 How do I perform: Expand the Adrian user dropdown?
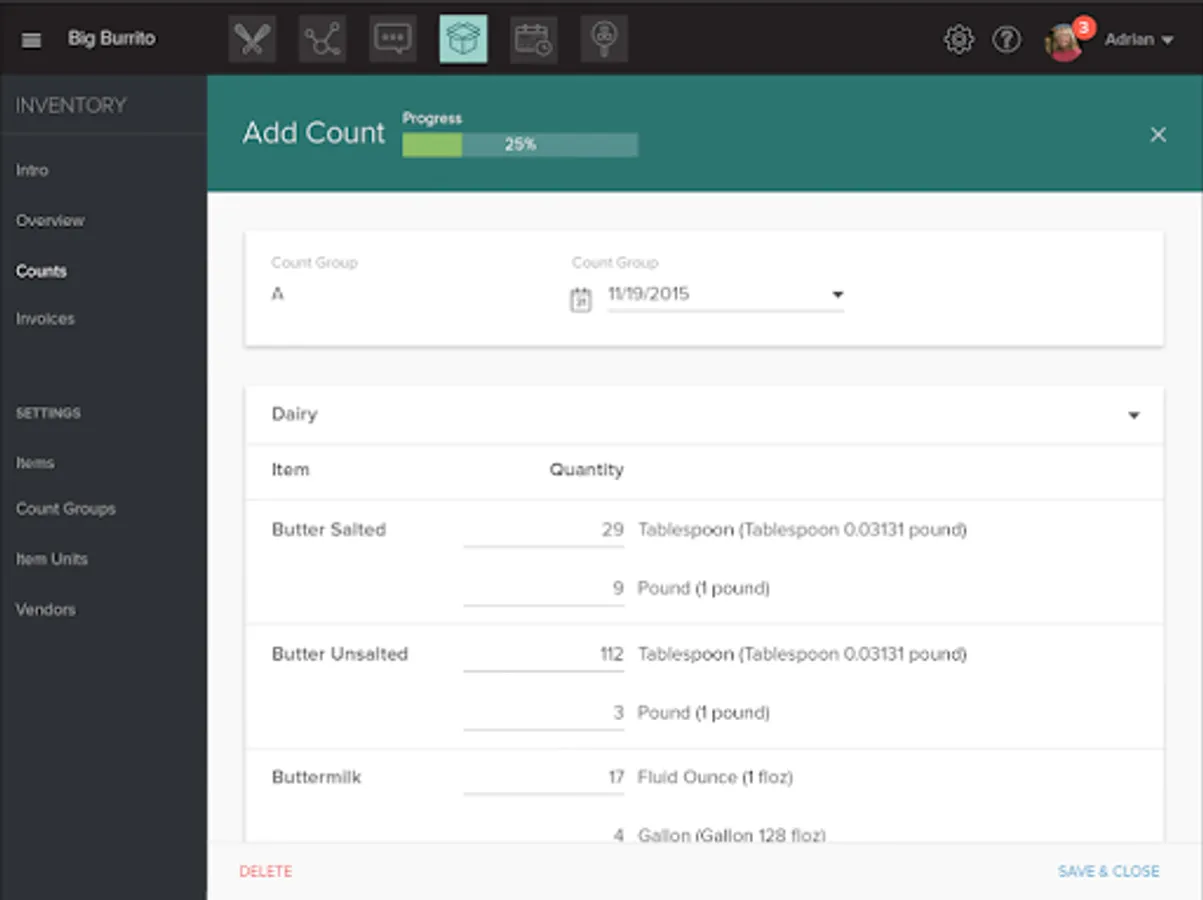(x=1139, y=40)
